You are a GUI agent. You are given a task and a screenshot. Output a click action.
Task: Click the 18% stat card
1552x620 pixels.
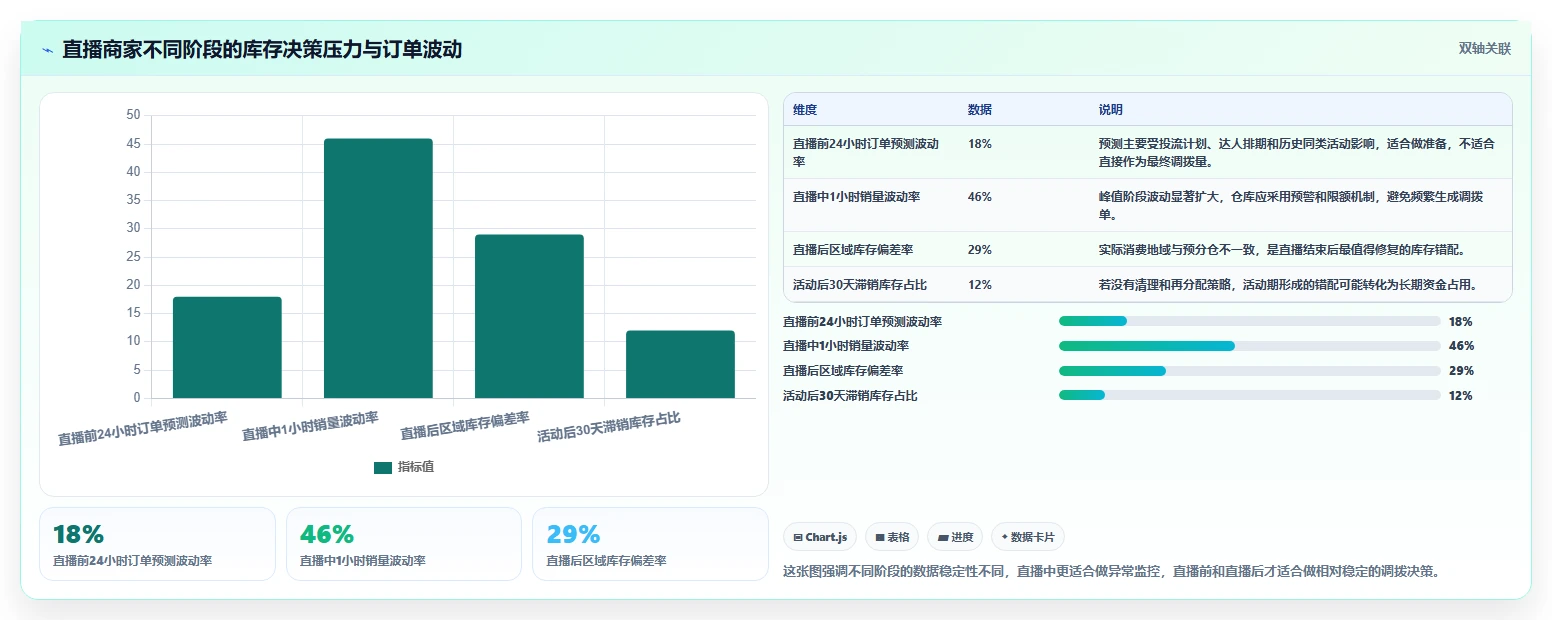pos(157,544)
